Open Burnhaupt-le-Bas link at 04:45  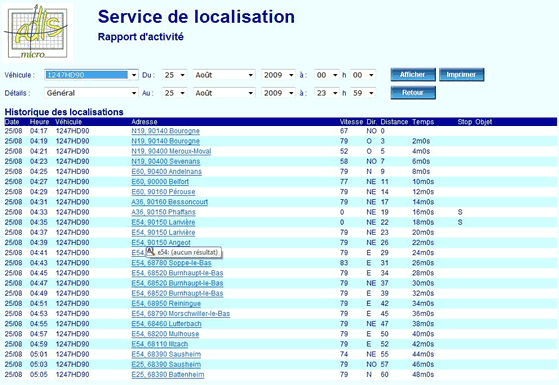[177, 273]
